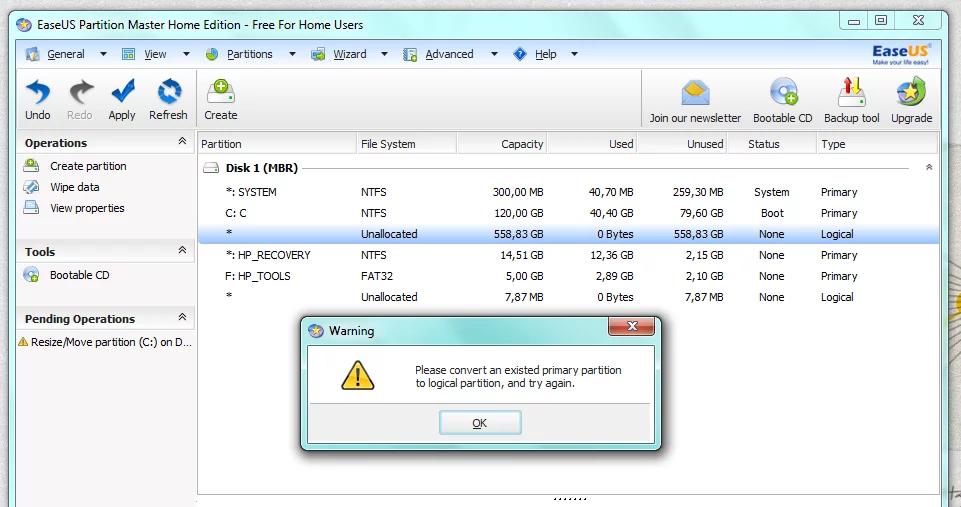961x507 pixels.
Task: Open the Advanced dropdown arrow
Action: click(x=493, y=54)
